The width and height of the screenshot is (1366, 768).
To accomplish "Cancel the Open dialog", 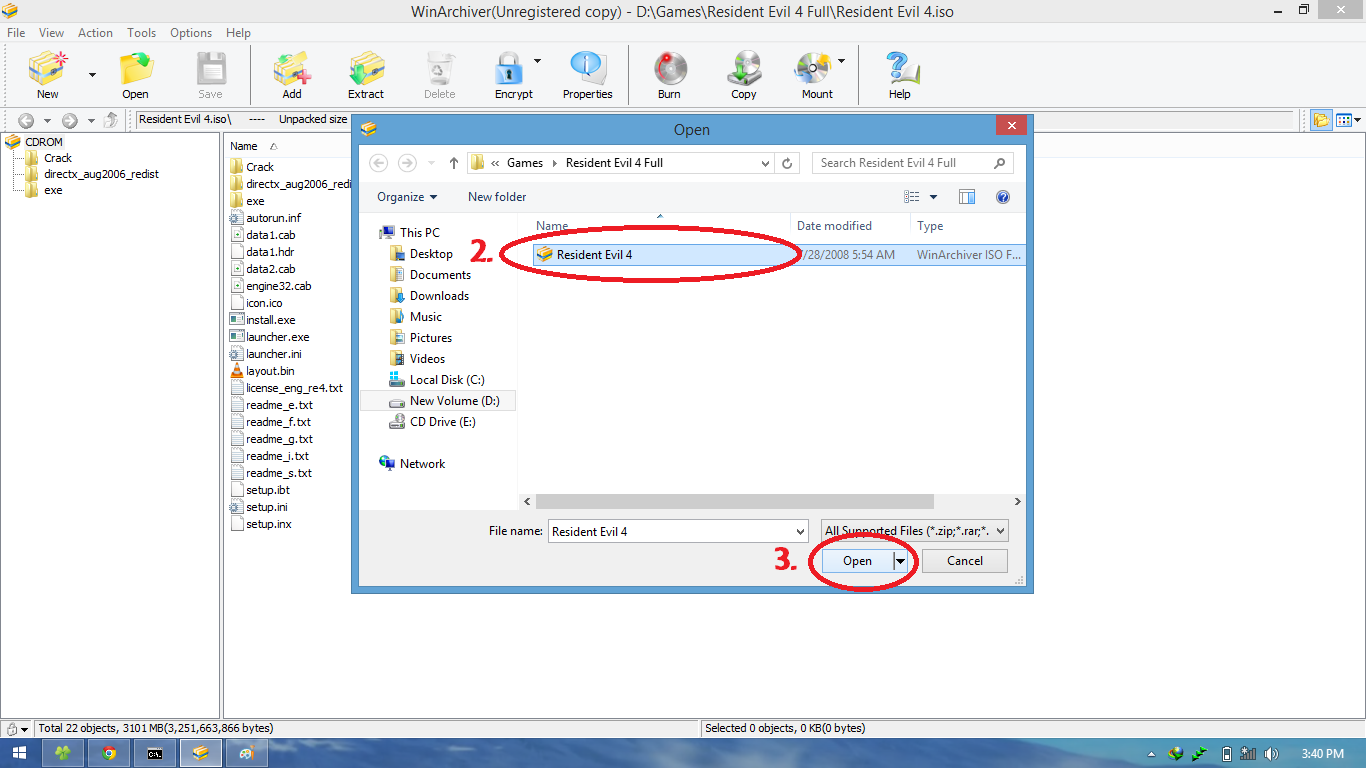I will pos(965,561).
